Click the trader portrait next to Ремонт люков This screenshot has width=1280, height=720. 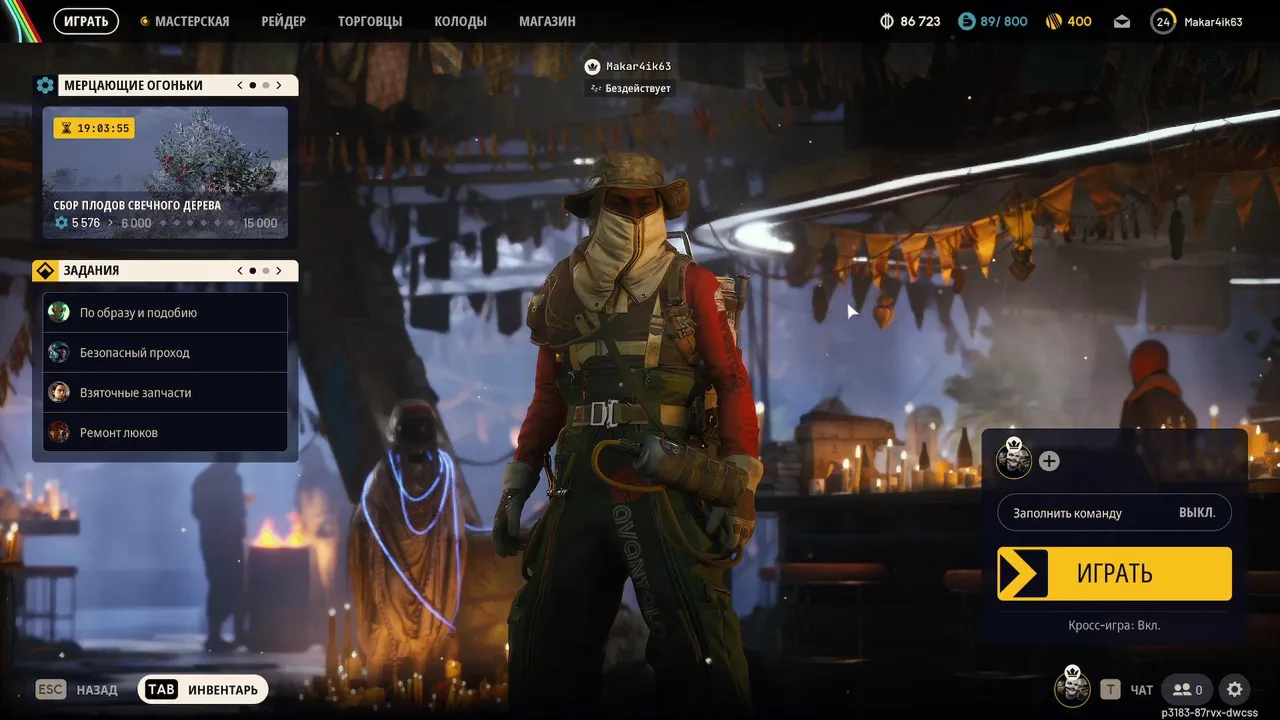coord(59,433)
